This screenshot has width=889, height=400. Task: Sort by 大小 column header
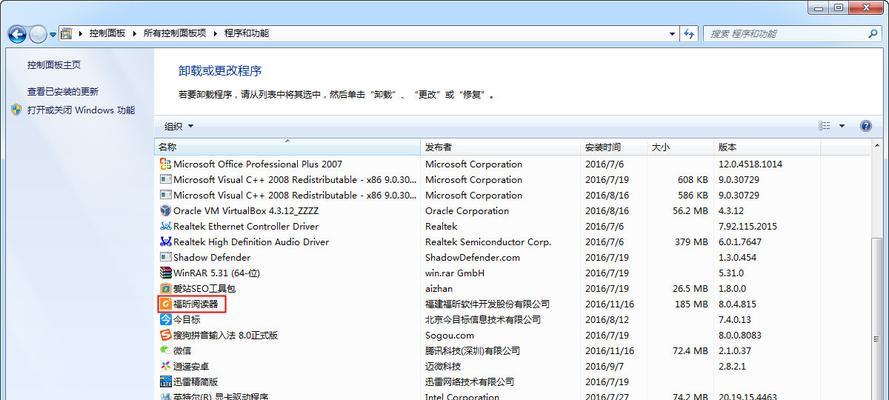pos(680,147)
